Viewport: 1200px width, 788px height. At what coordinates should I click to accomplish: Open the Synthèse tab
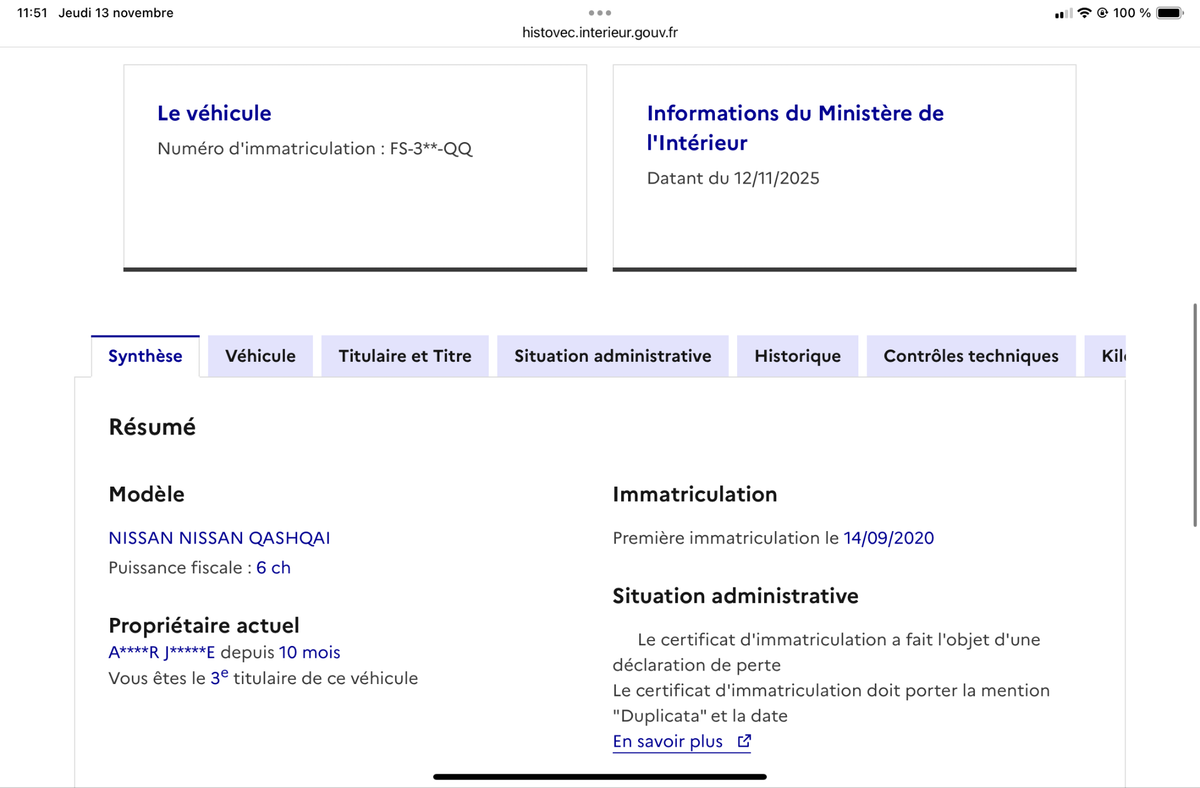coord(145,356)
